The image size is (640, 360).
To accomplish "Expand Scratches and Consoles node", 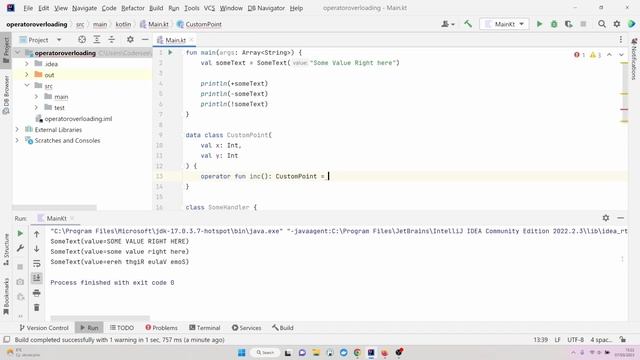I will tap(18, 140).
